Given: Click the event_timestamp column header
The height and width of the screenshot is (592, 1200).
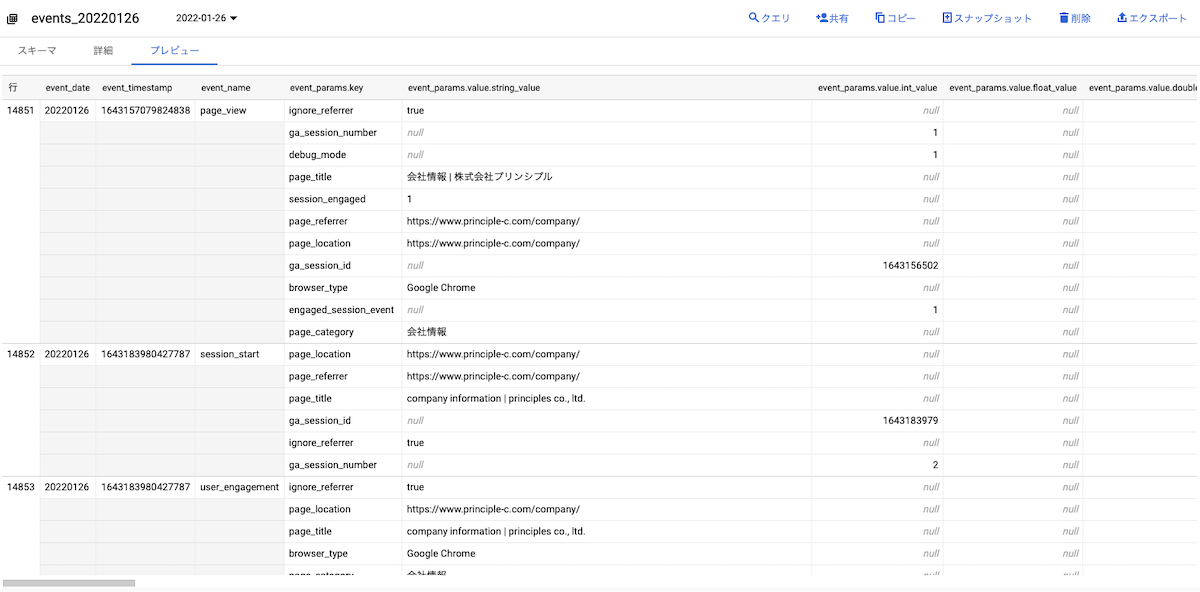Looking at the screenshot, I should point(137,88).
